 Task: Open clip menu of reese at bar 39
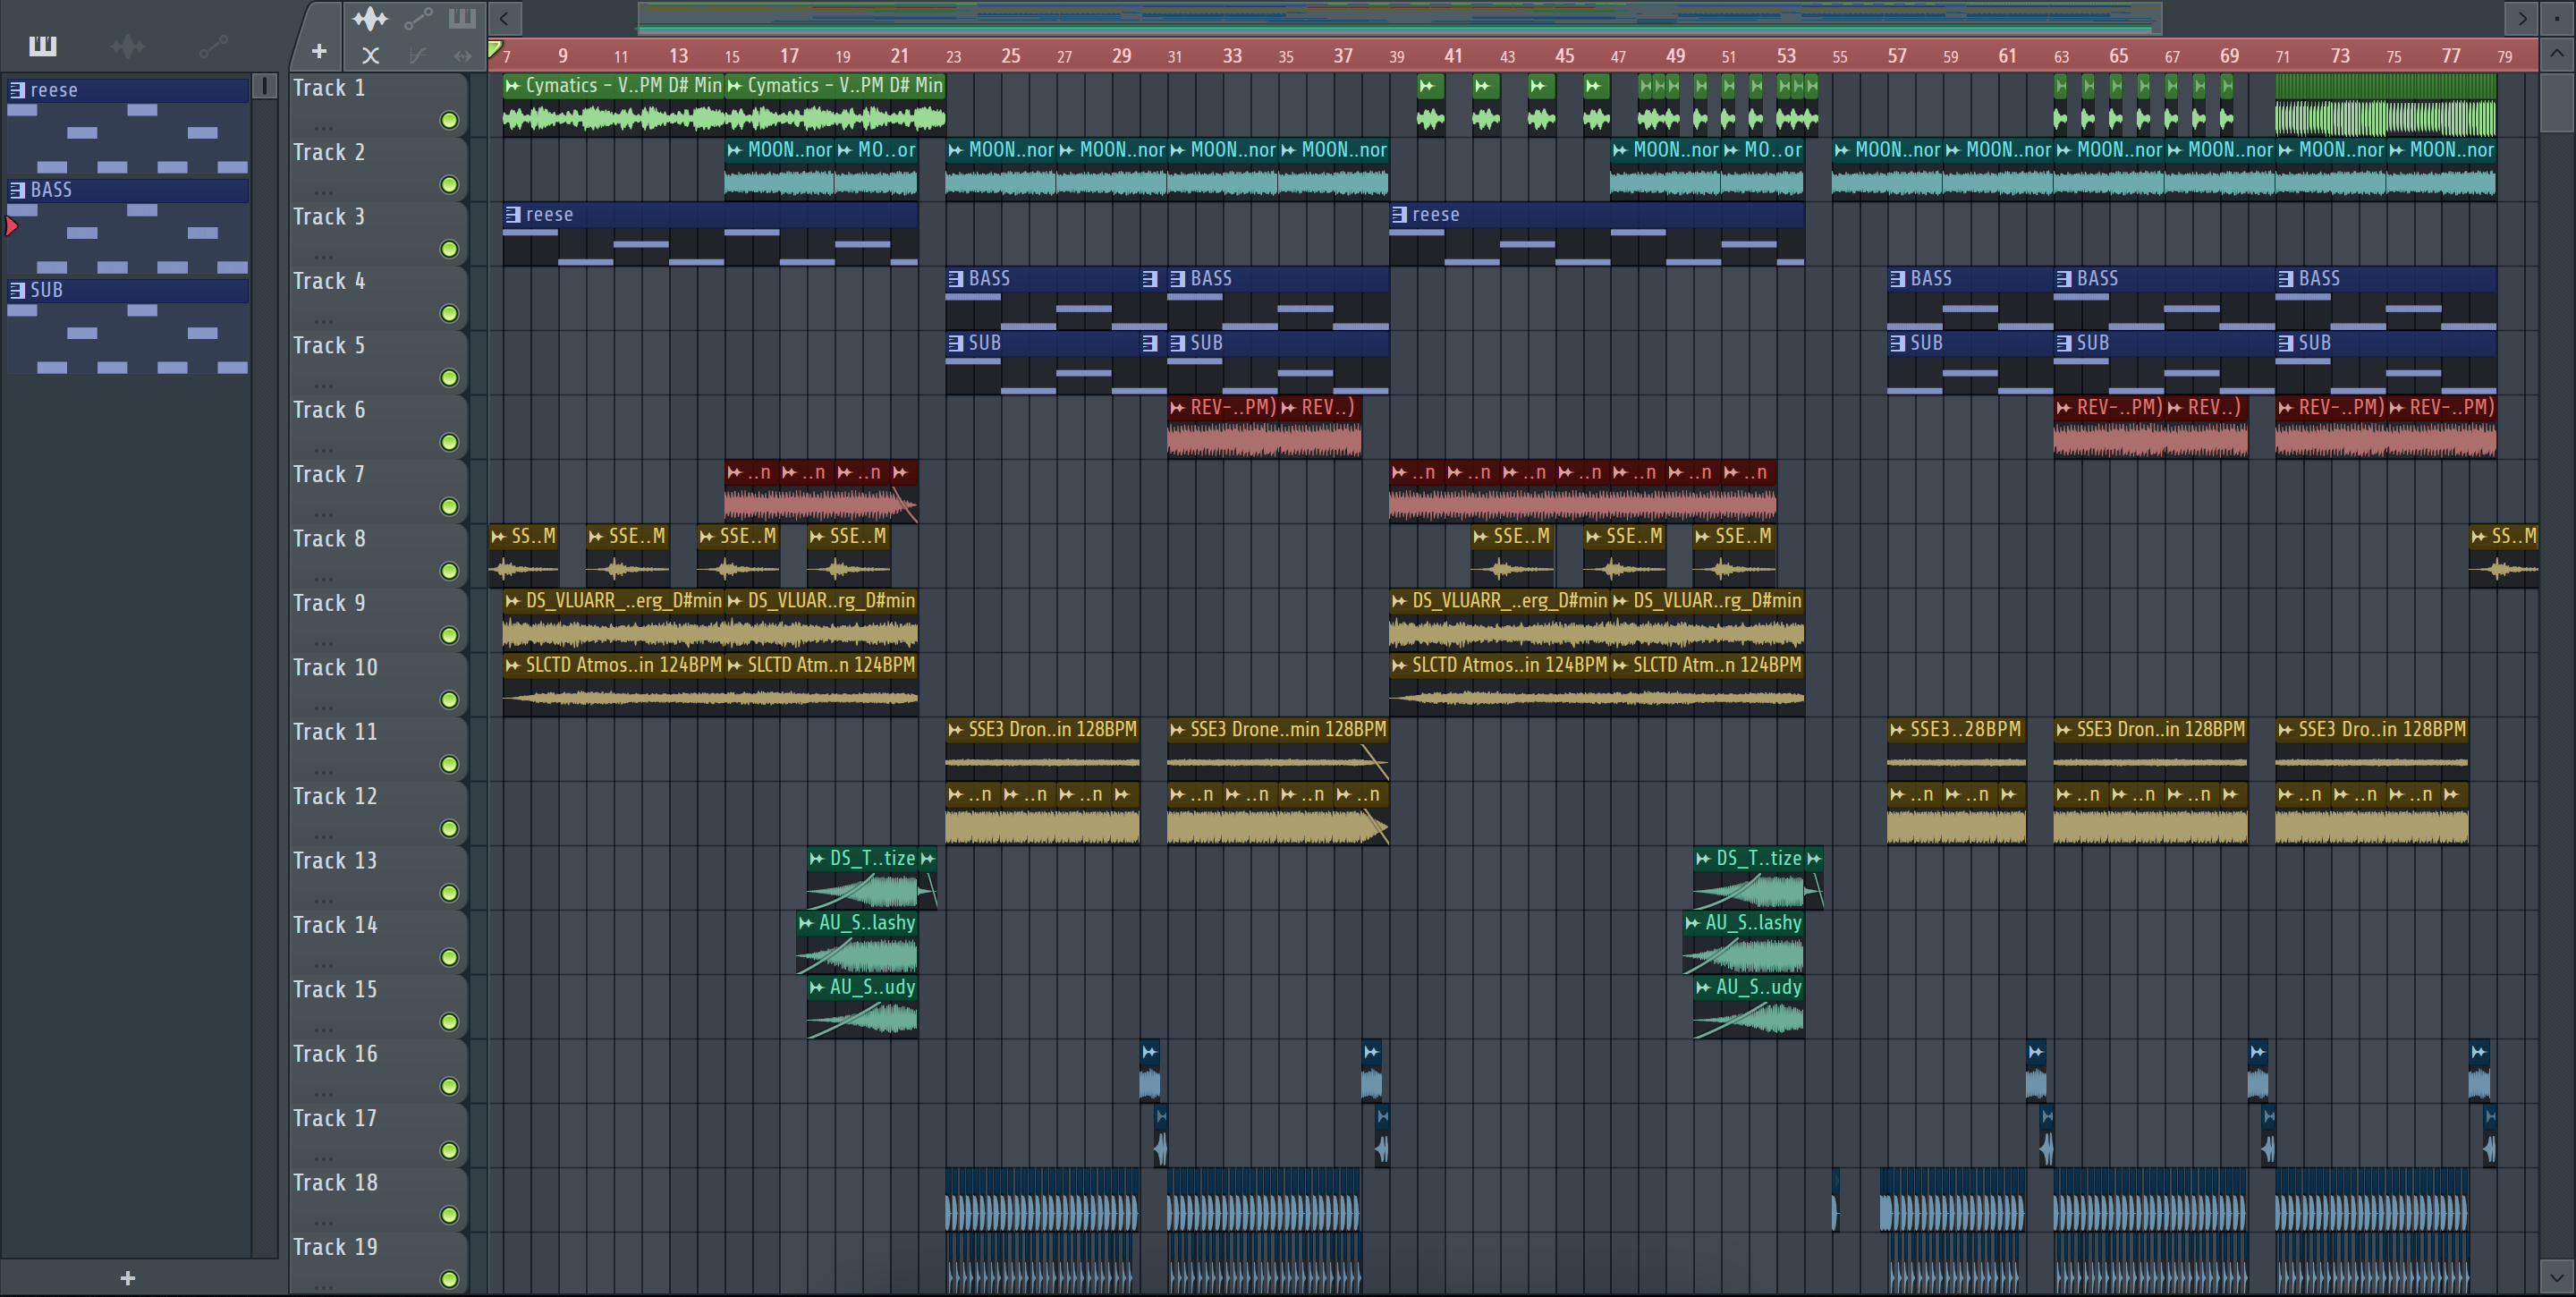pyautogui.click(x=1399, y=214)
